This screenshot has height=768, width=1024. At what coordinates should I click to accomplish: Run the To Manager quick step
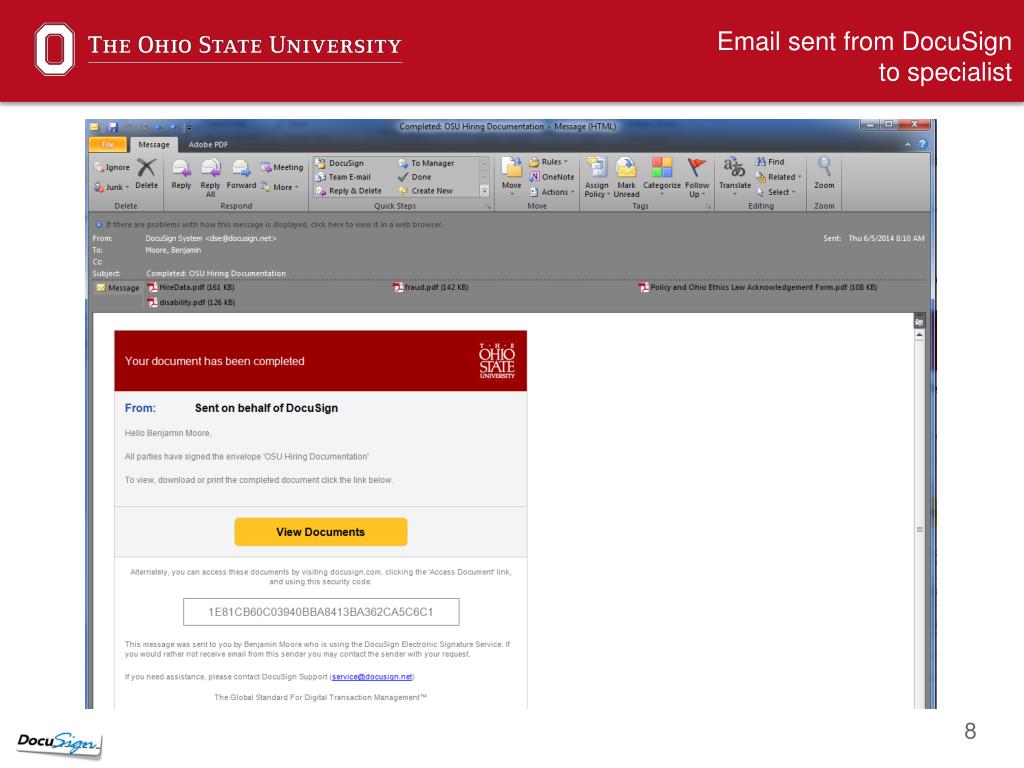[x=426, y=163]
